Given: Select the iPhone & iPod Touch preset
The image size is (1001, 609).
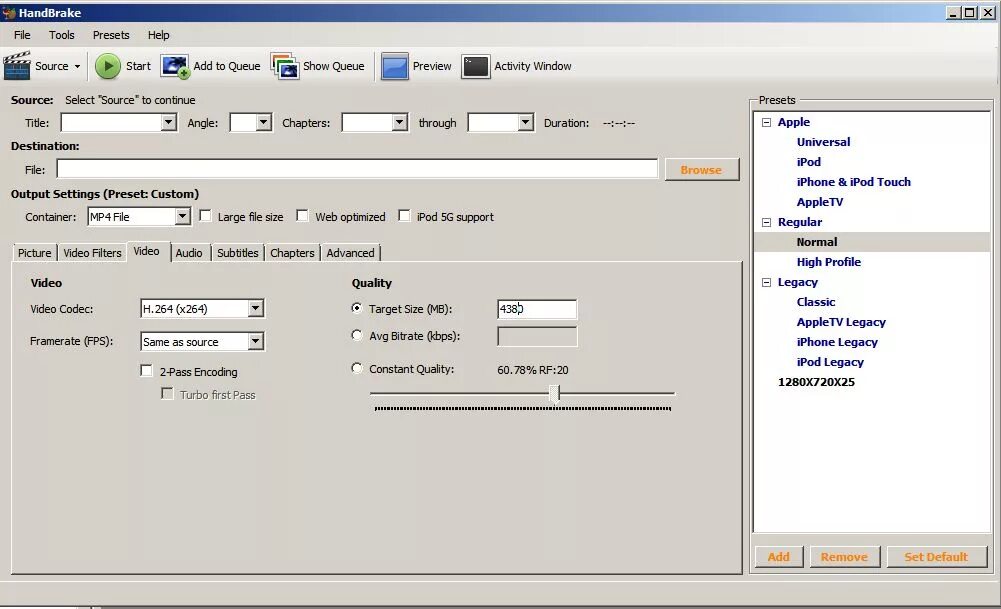Looking at the screenshot, I should coord(854,182).
